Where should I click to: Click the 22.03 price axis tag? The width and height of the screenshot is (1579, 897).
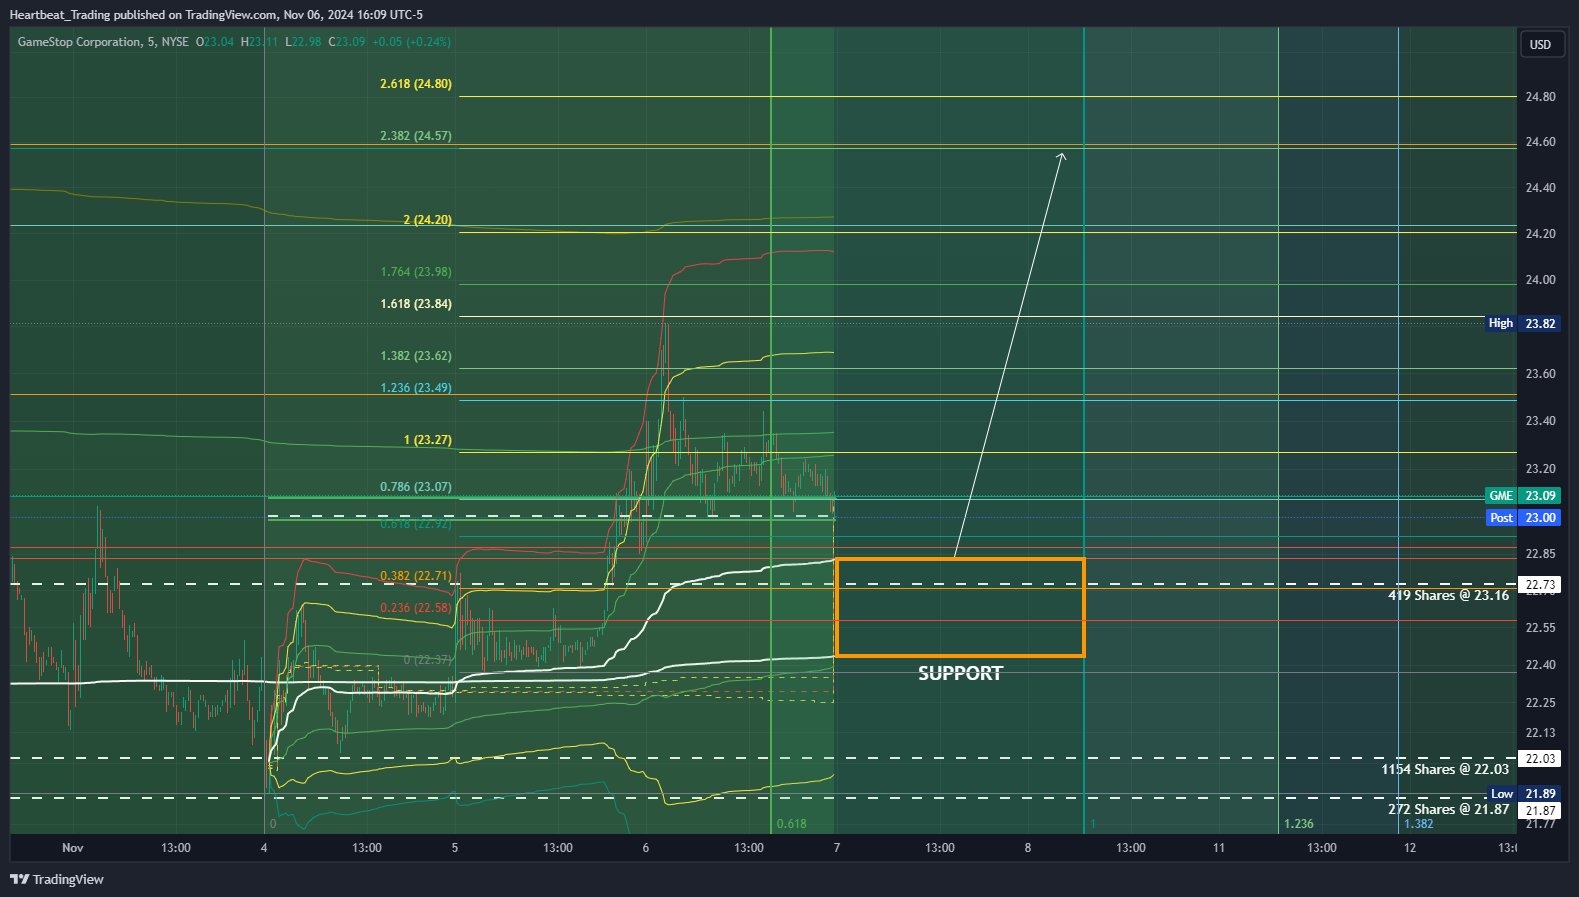point(1540,759)
